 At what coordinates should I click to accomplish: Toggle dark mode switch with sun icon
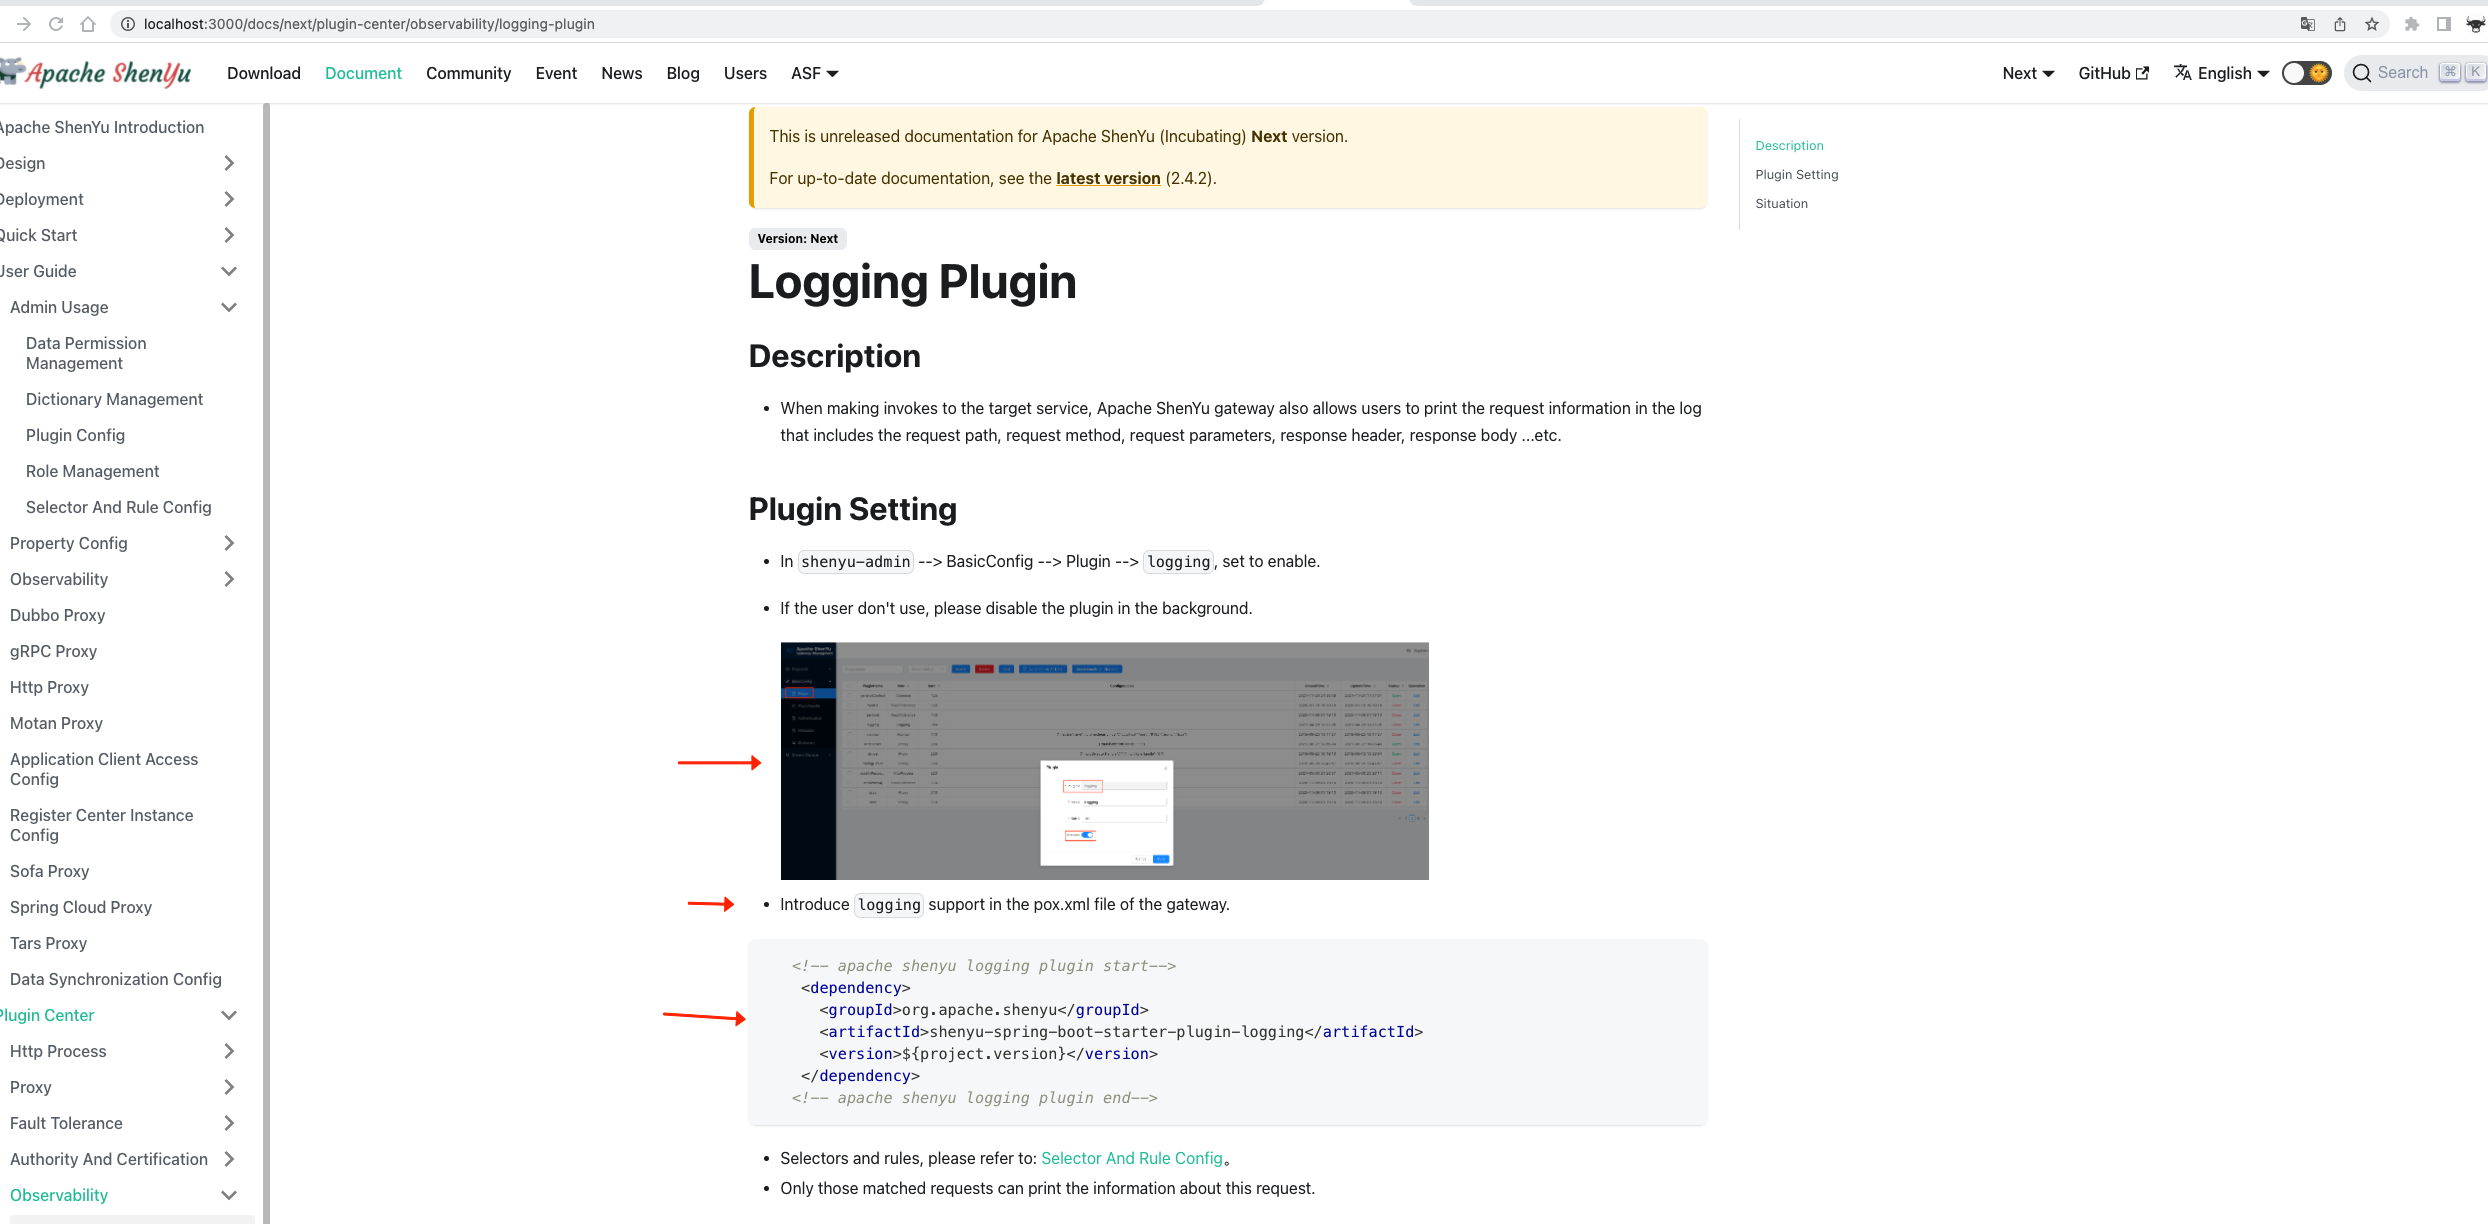tap(2306, 73)
